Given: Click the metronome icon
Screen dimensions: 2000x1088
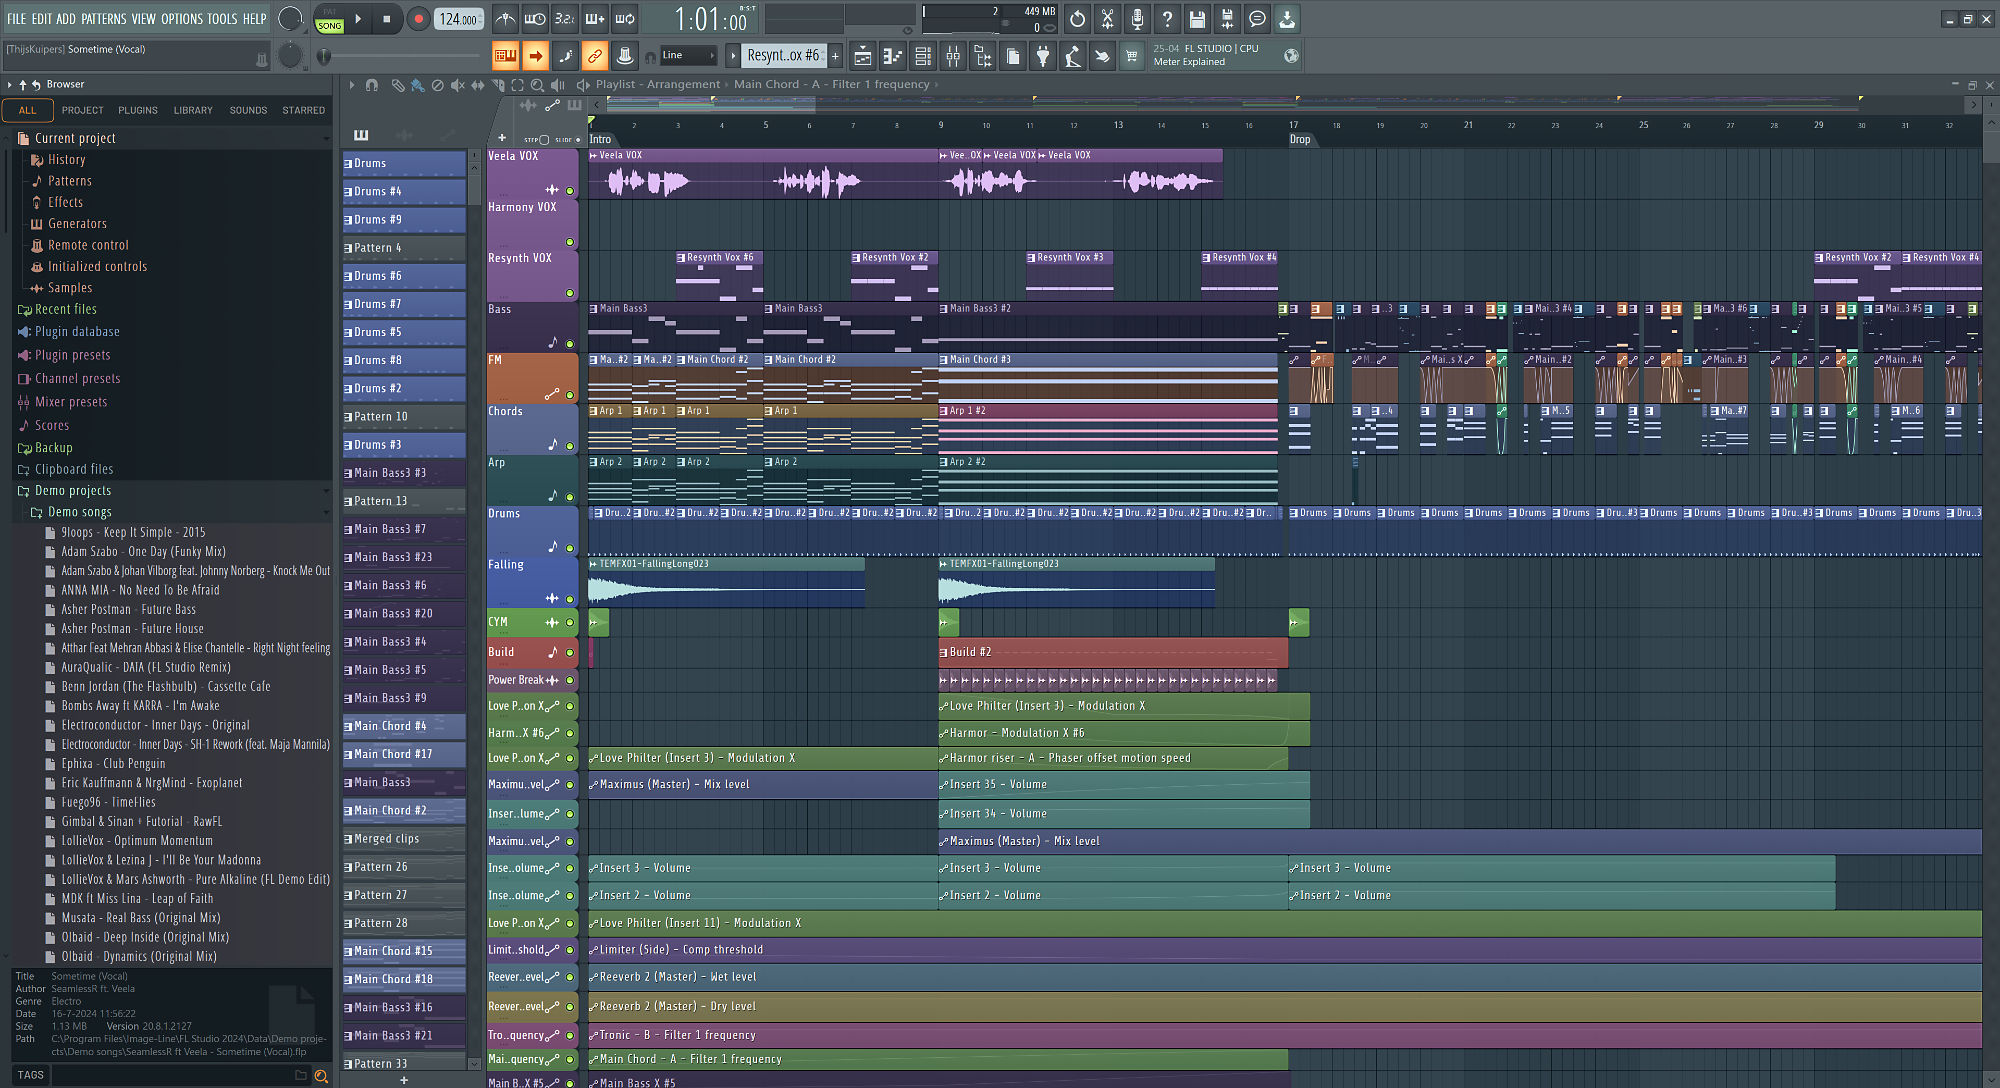Looking at the screenshot, I should coord(506,19).
